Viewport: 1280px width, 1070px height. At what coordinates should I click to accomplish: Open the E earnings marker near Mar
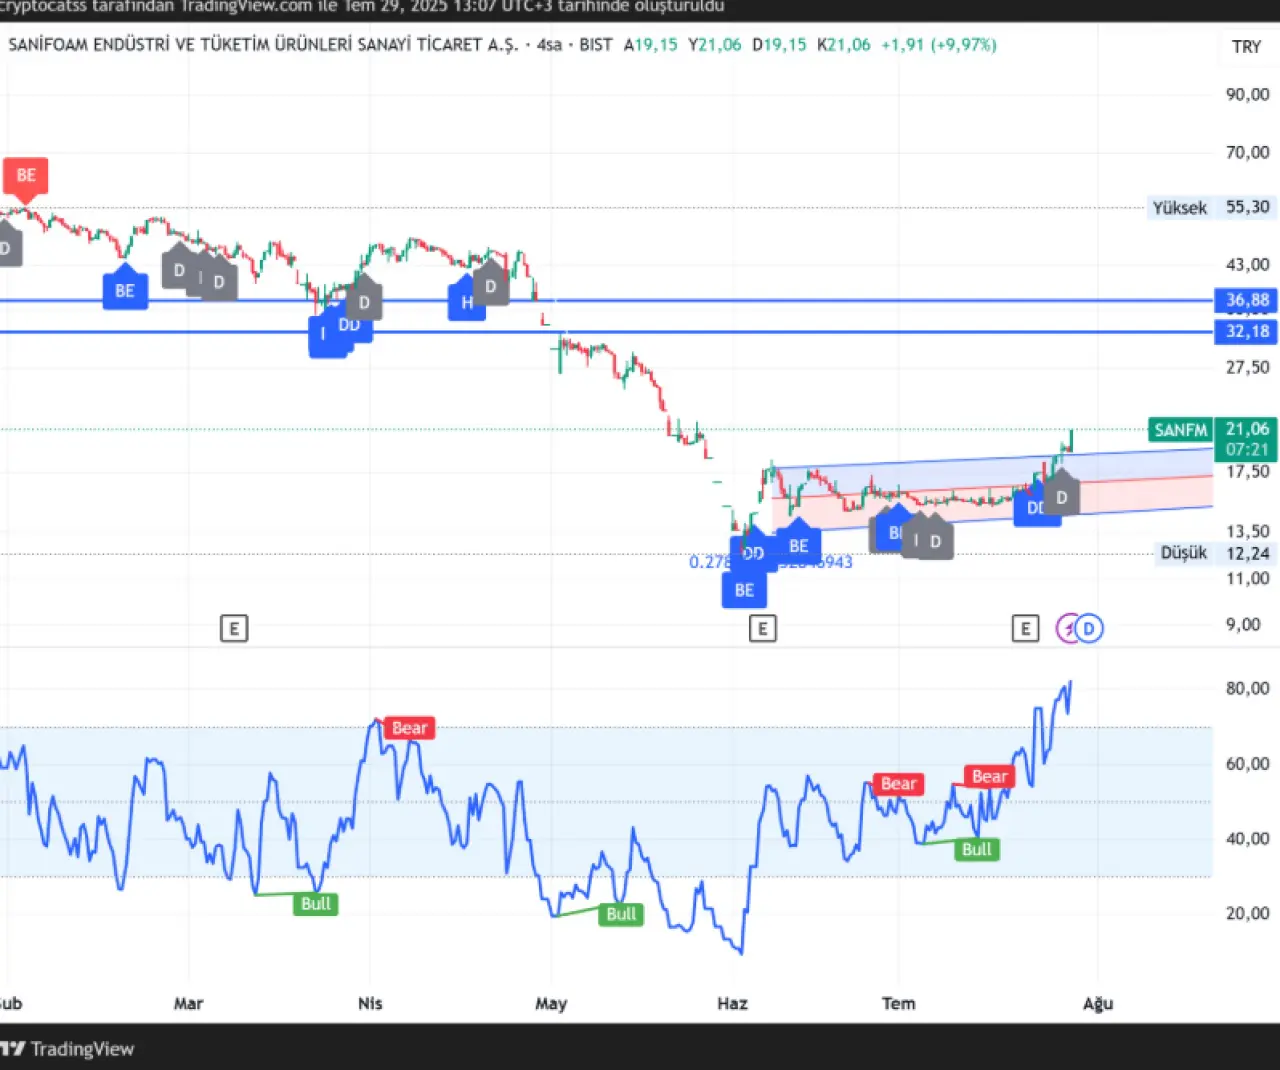coord(233,628)
